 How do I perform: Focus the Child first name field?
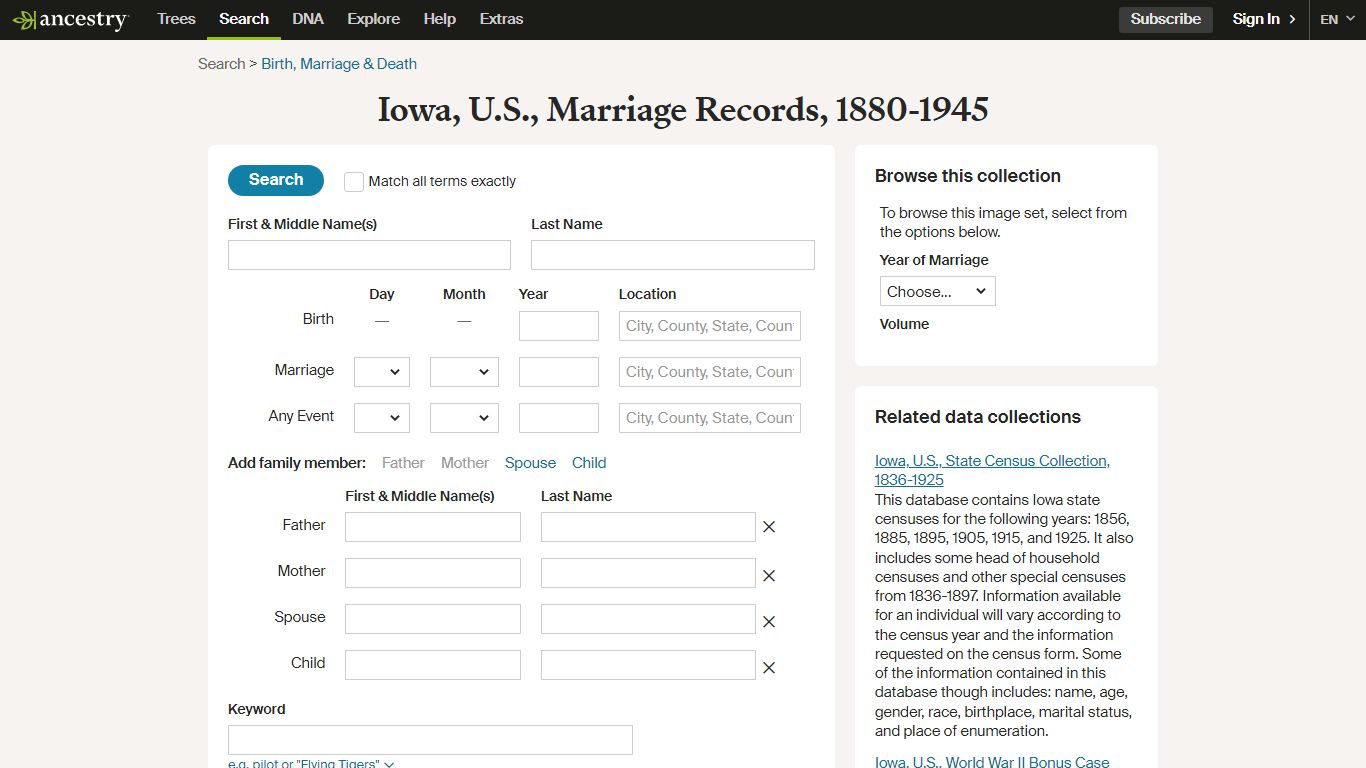tap(433, 665)
